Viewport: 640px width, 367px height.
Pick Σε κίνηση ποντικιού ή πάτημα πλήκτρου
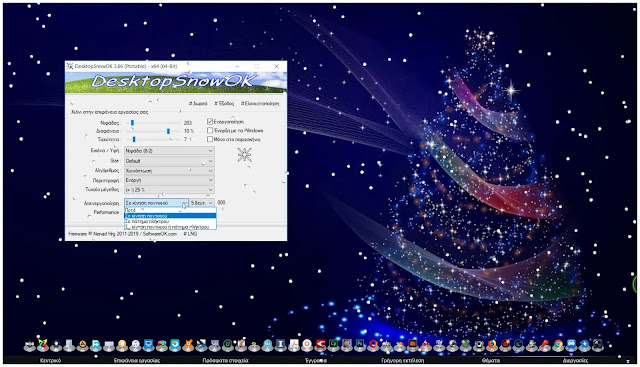[170, 227]
